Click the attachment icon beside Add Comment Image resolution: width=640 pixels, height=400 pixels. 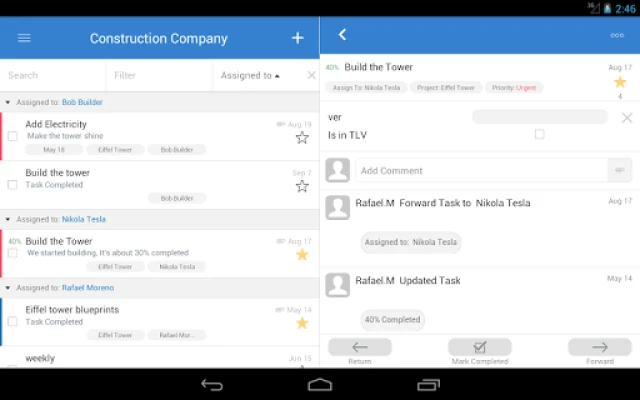click(620, 170)
